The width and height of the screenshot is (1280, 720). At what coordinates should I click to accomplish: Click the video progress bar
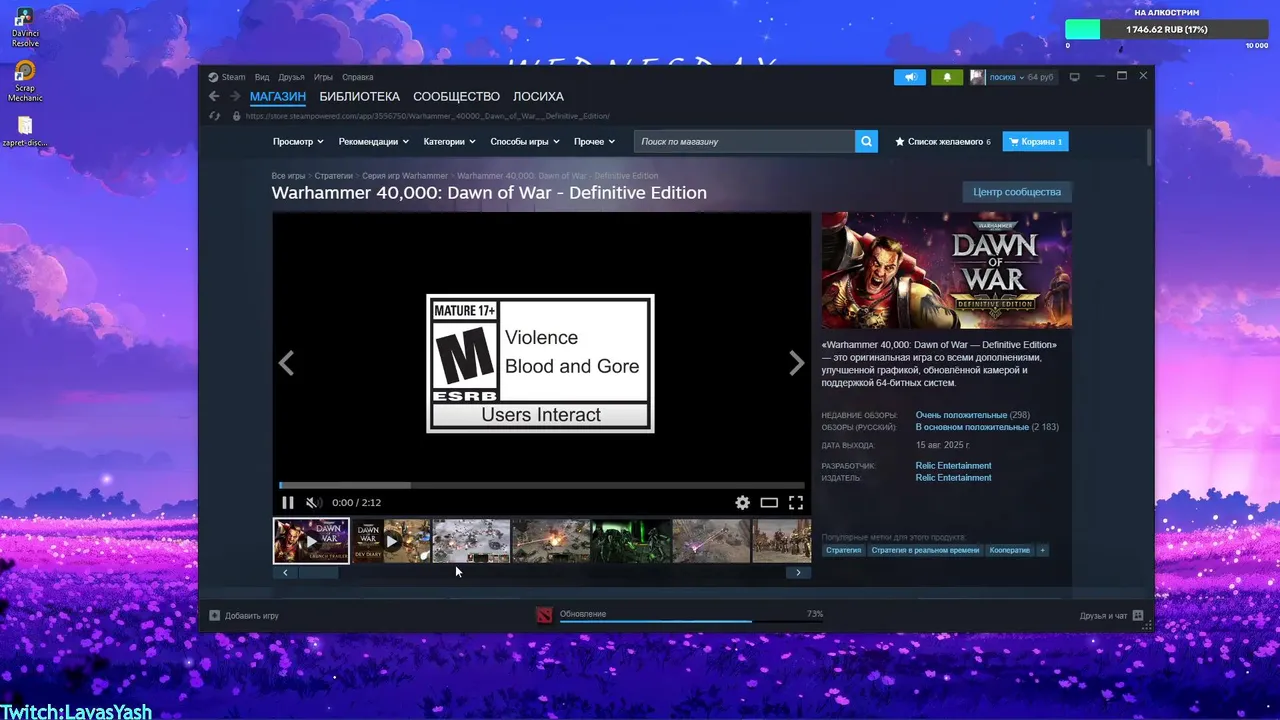pyautogui.click(x=541, y=486)
